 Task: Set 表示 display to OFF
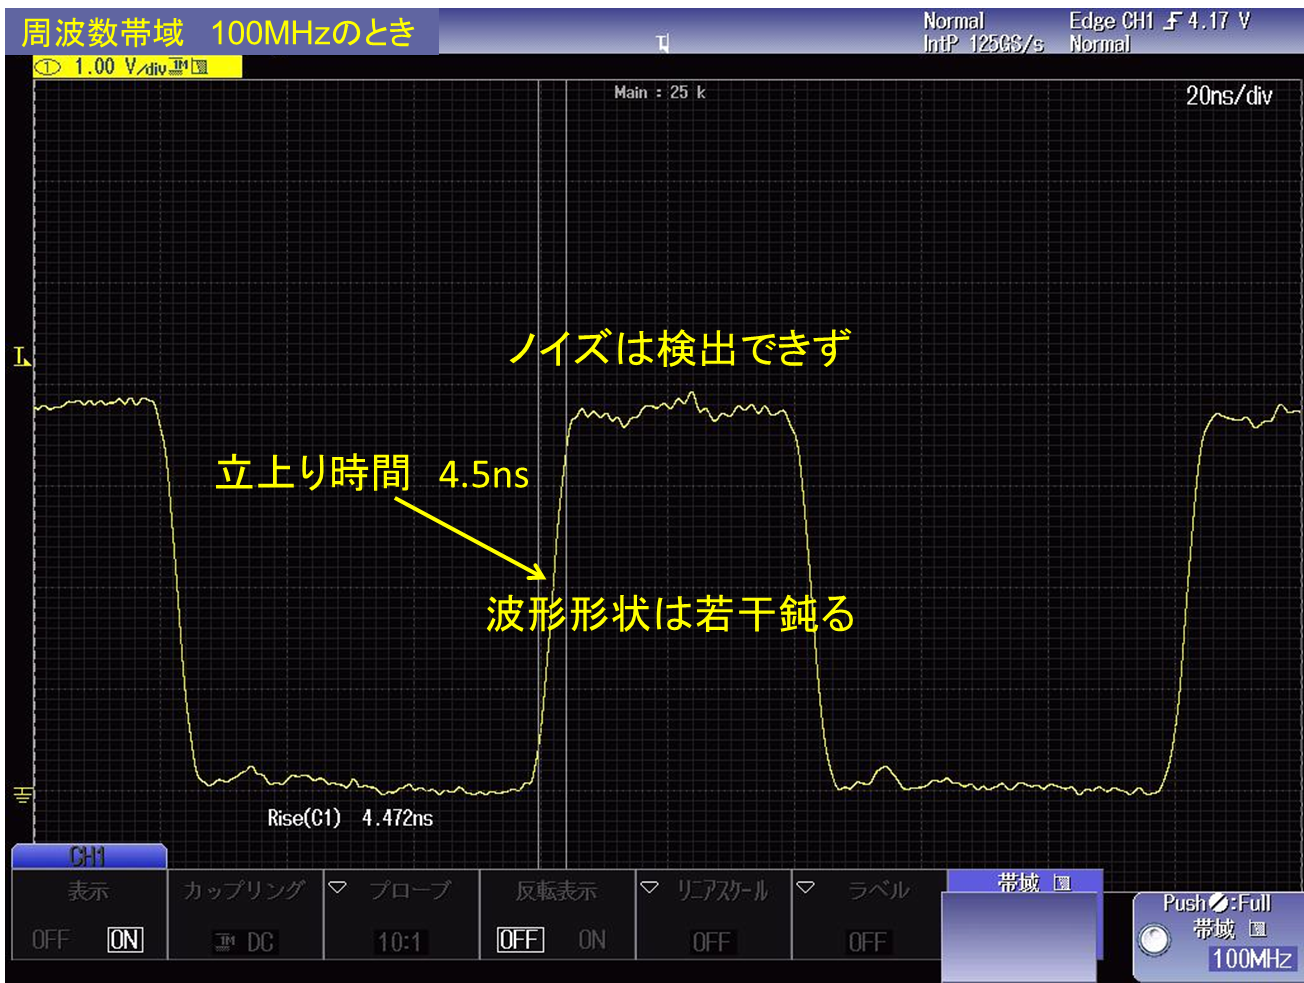[x=50, y=940]
